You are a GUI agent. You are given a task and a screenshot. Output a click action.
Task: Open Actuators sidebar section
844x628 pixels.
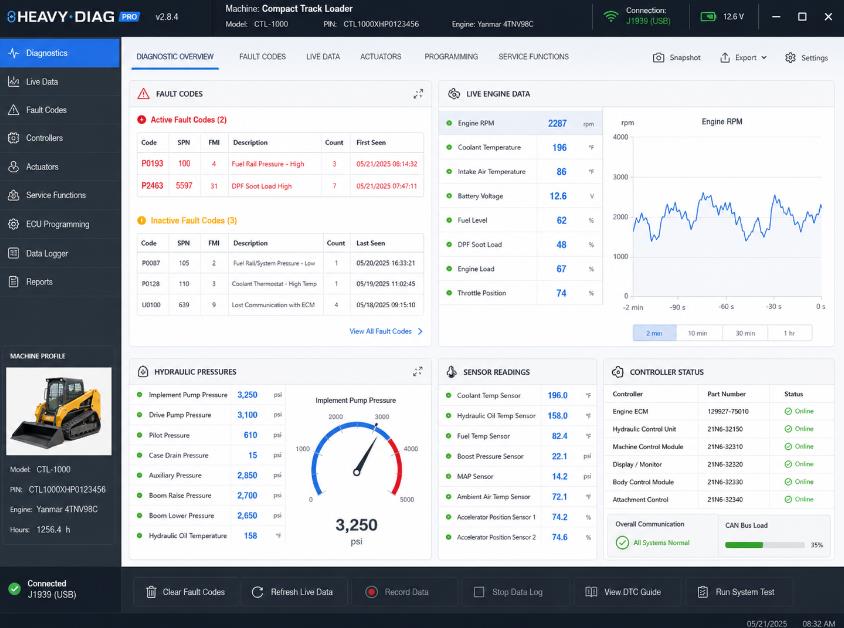tap(60, 167)
